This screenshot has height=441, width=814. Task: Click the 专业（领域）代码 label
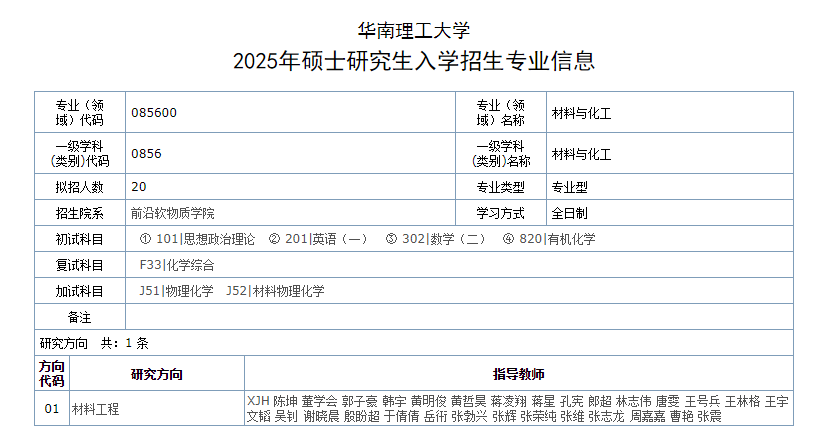point(80,113)
